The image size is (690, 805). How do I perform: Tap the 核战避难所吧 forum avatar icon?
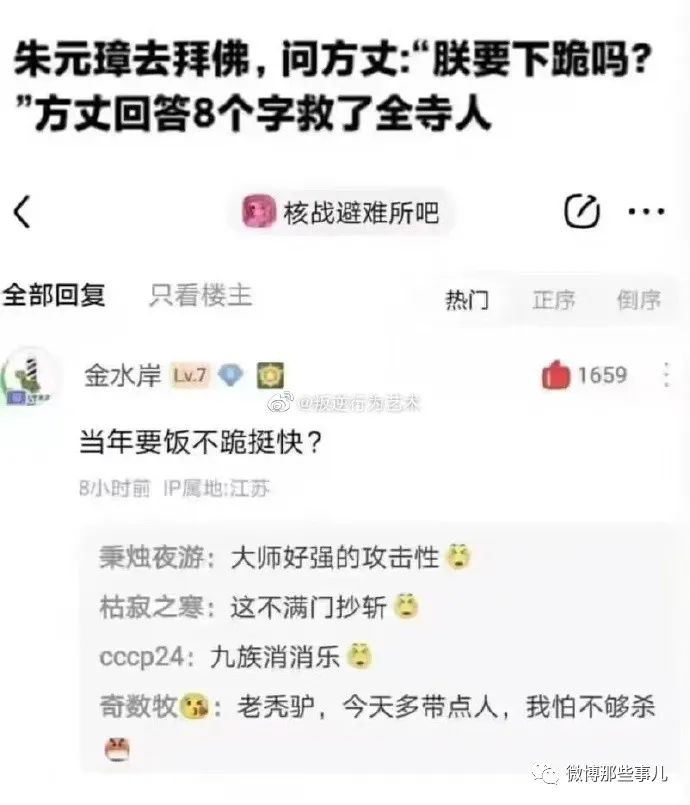(x=258, y=212)
